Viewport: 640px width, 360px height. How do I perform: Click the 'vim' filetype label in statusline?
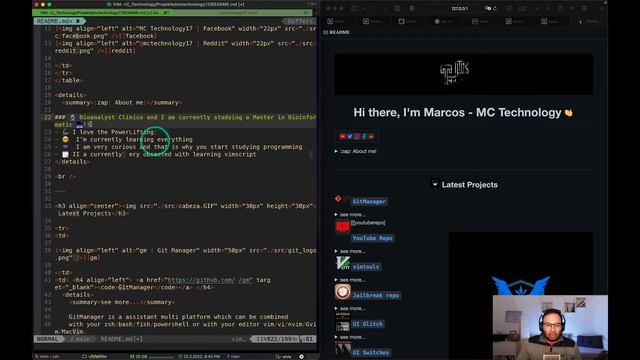(238, 339)
